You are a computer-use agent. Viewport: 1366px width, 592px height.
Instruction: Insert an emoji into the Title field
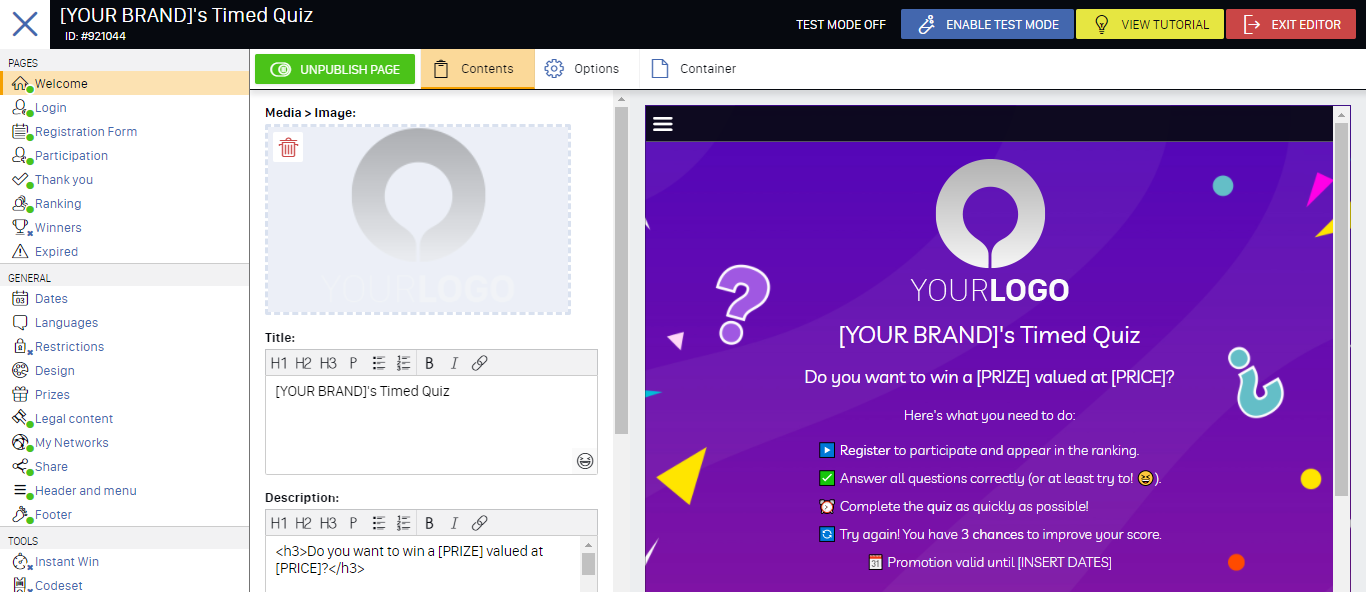click(585, 461)
